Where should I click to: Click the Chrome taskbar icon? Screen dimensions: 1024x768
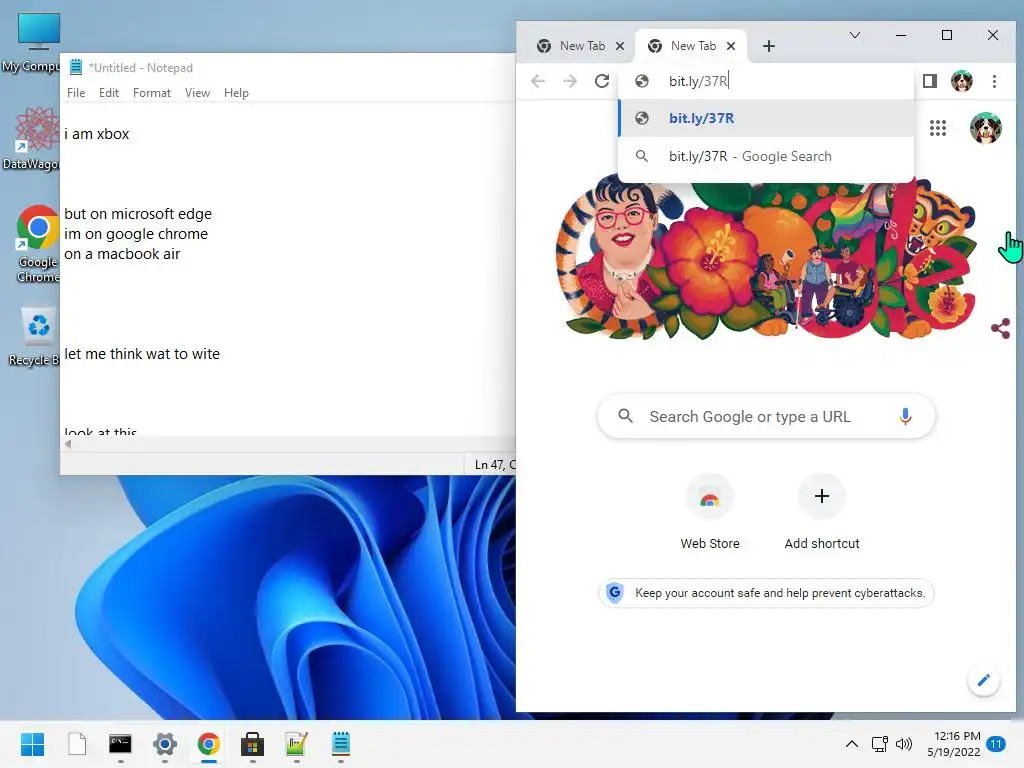pos(208,744)
